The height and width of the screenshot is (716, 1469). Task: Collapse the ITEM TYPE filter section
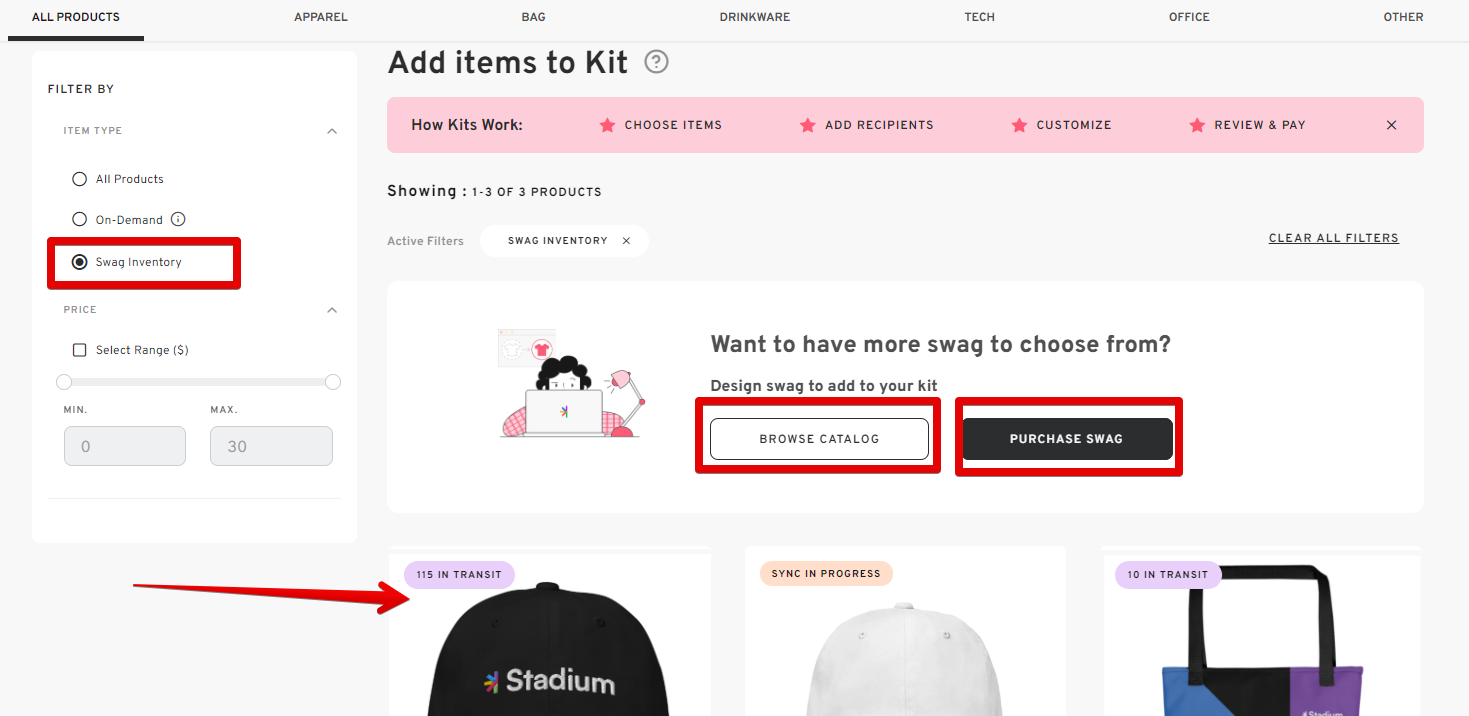(332, 130)
